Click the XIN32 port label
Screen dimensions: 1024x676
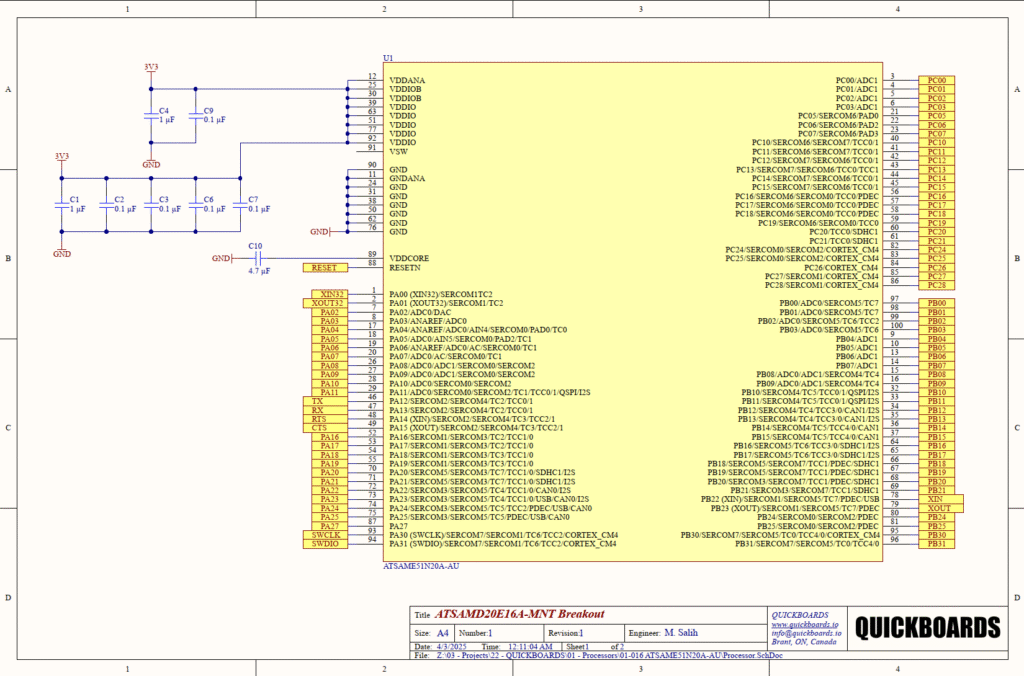327,294
